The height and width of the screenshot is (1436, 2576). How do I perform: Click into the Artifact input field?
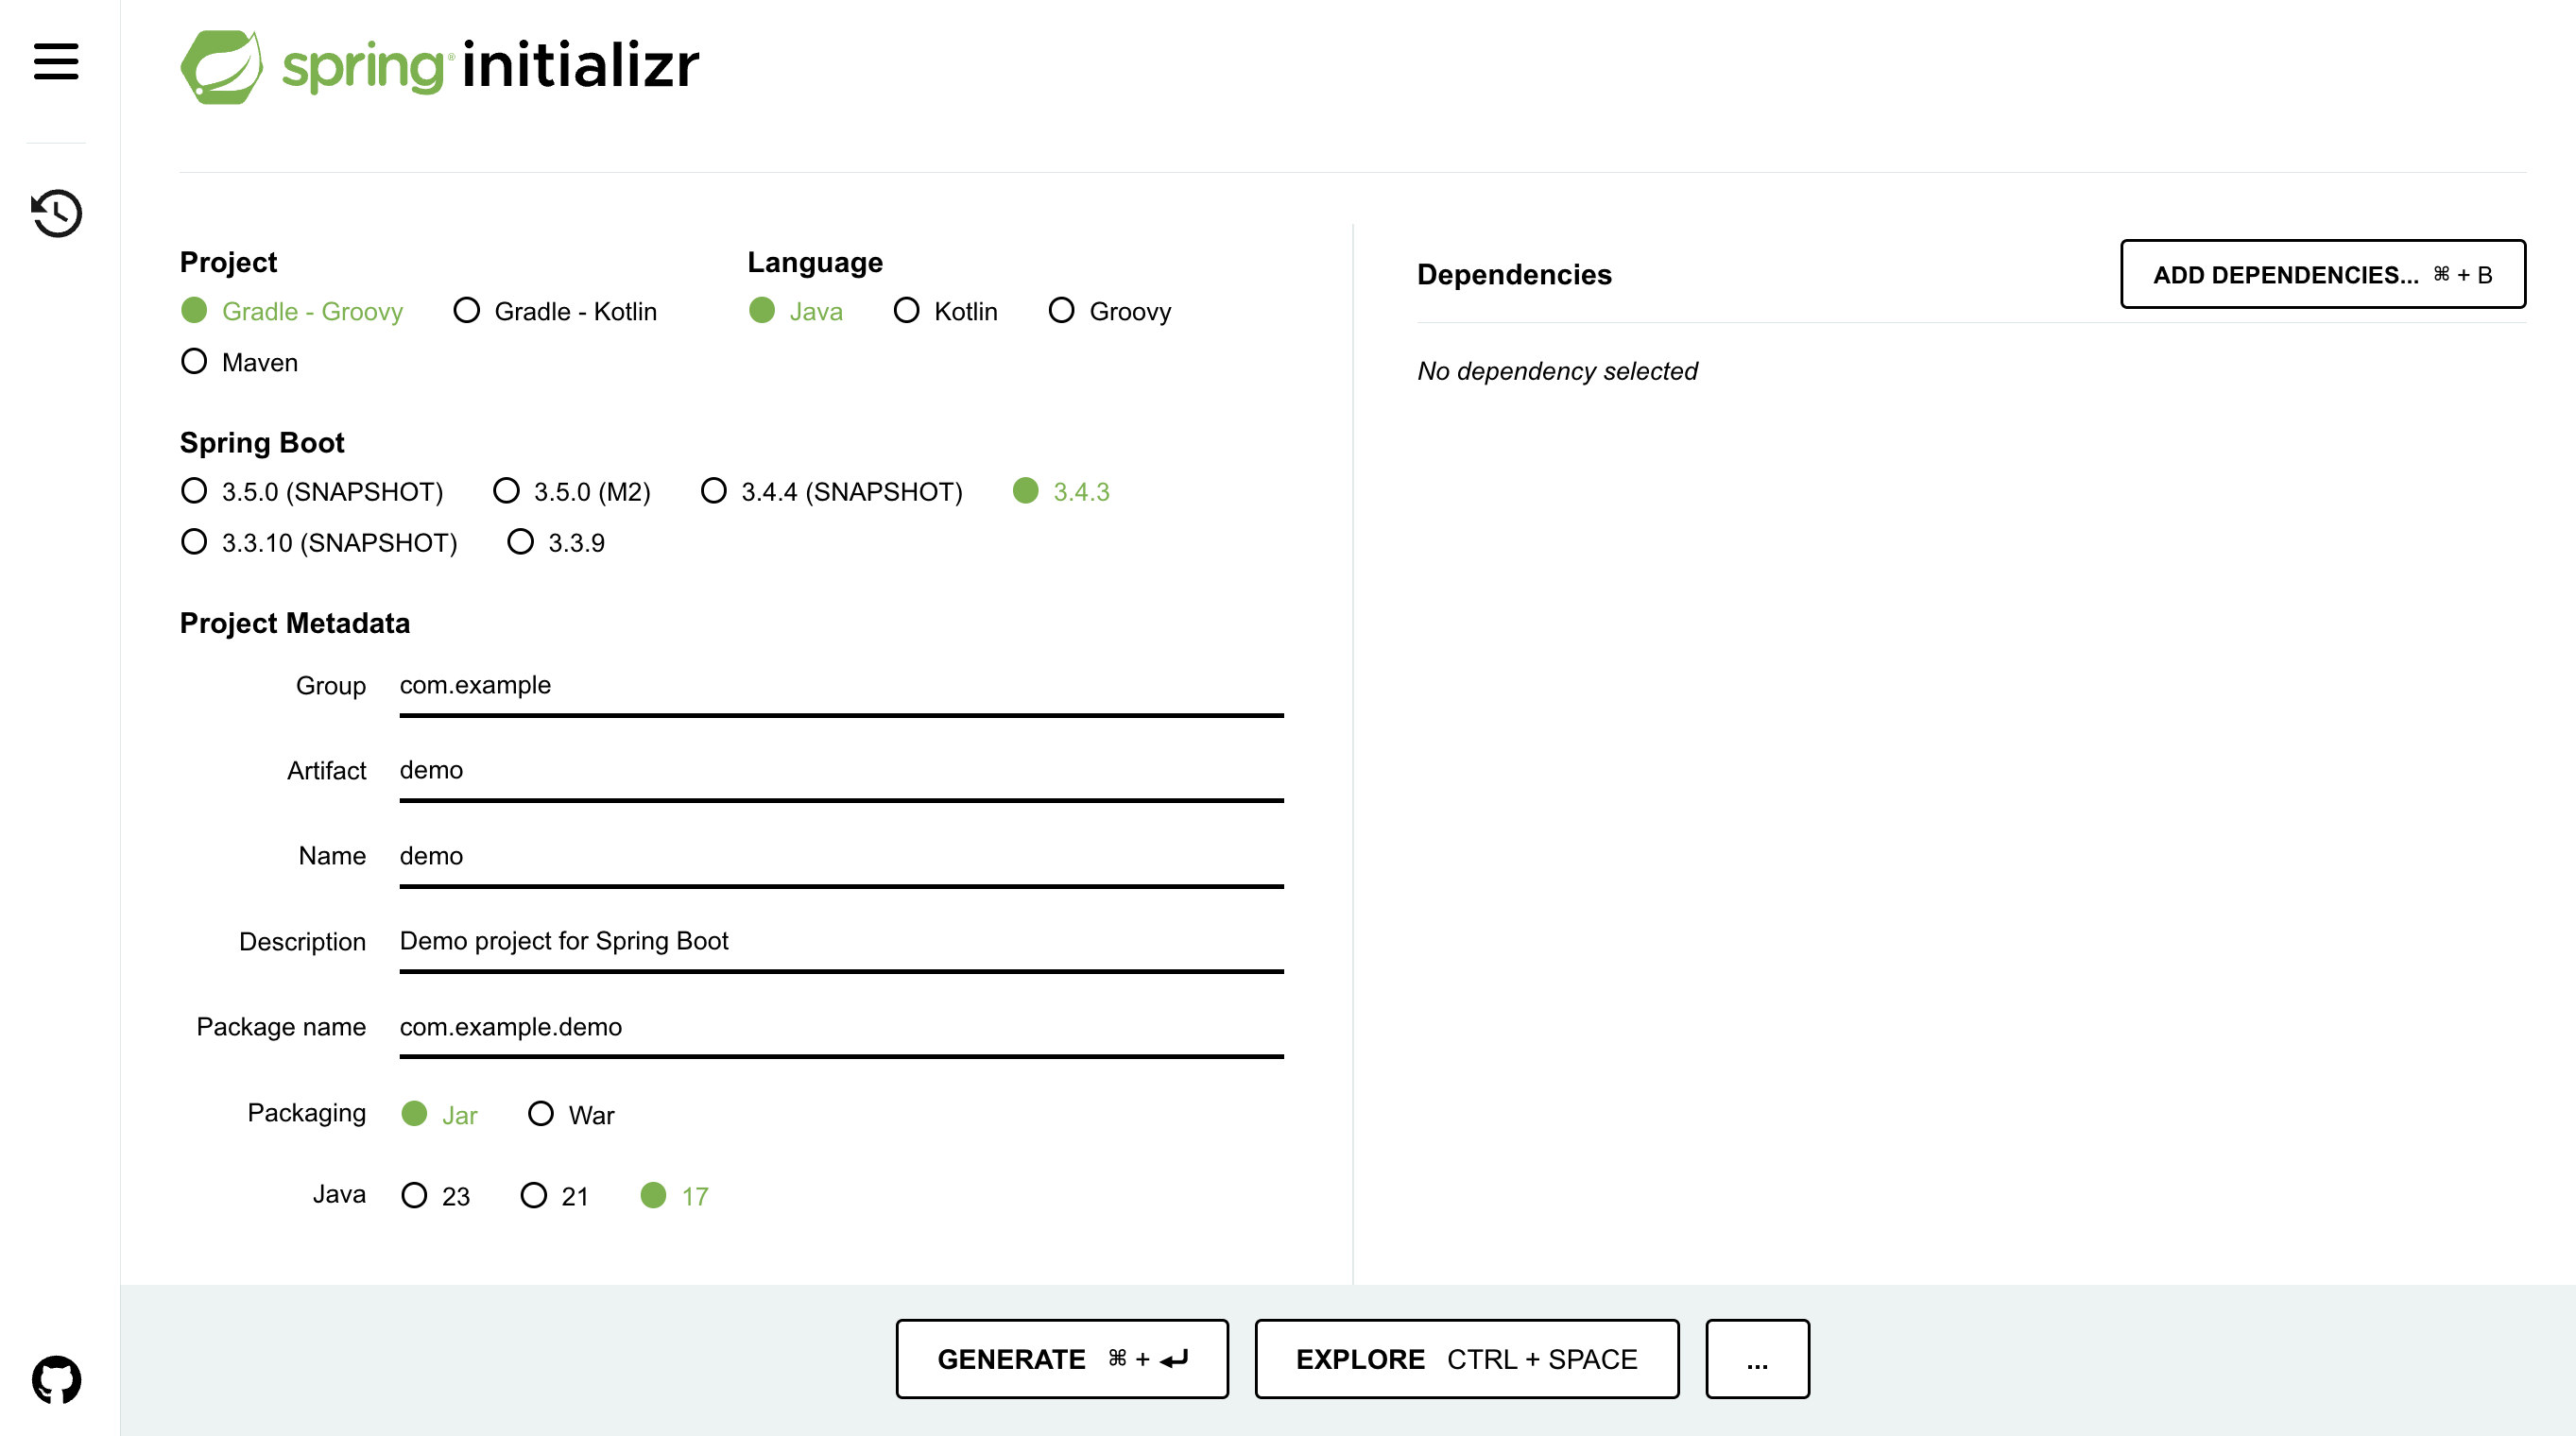click(x=840, y=770)
